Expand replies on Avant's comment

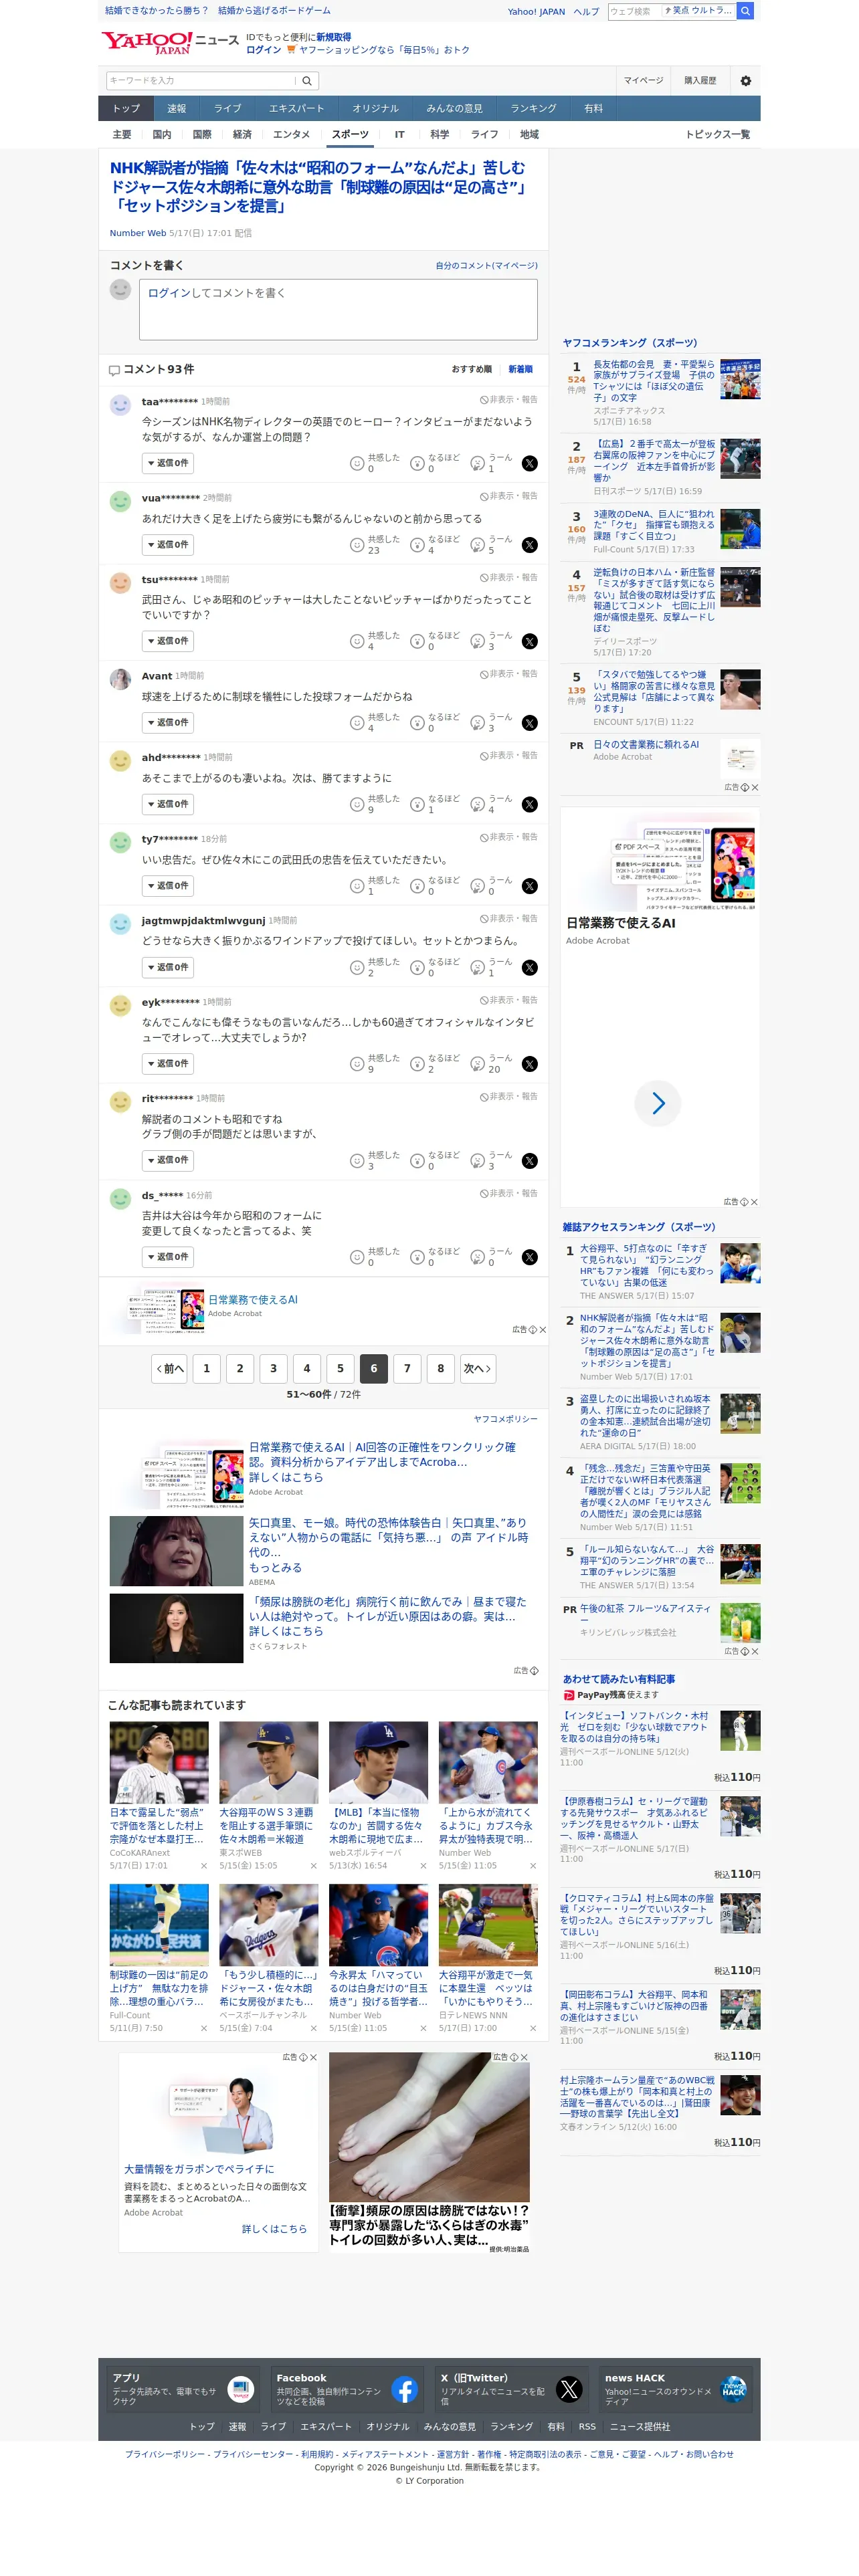[x=168, y=723]
